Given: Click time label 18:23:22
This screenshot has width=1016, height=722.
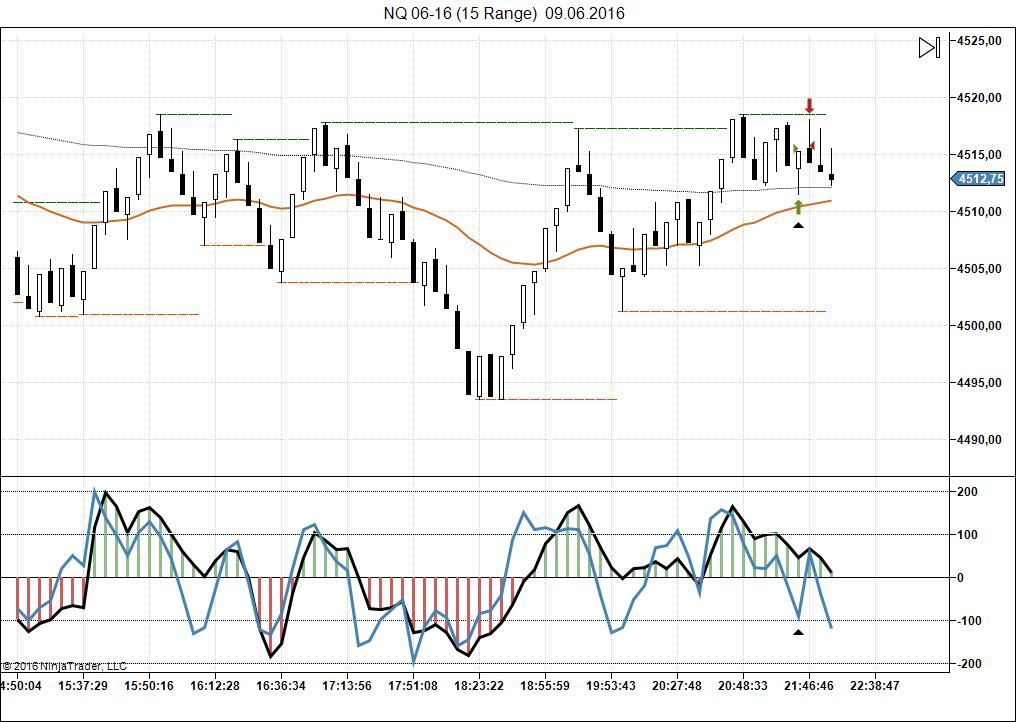Looking at the screenshot, I should pos(479,686).
